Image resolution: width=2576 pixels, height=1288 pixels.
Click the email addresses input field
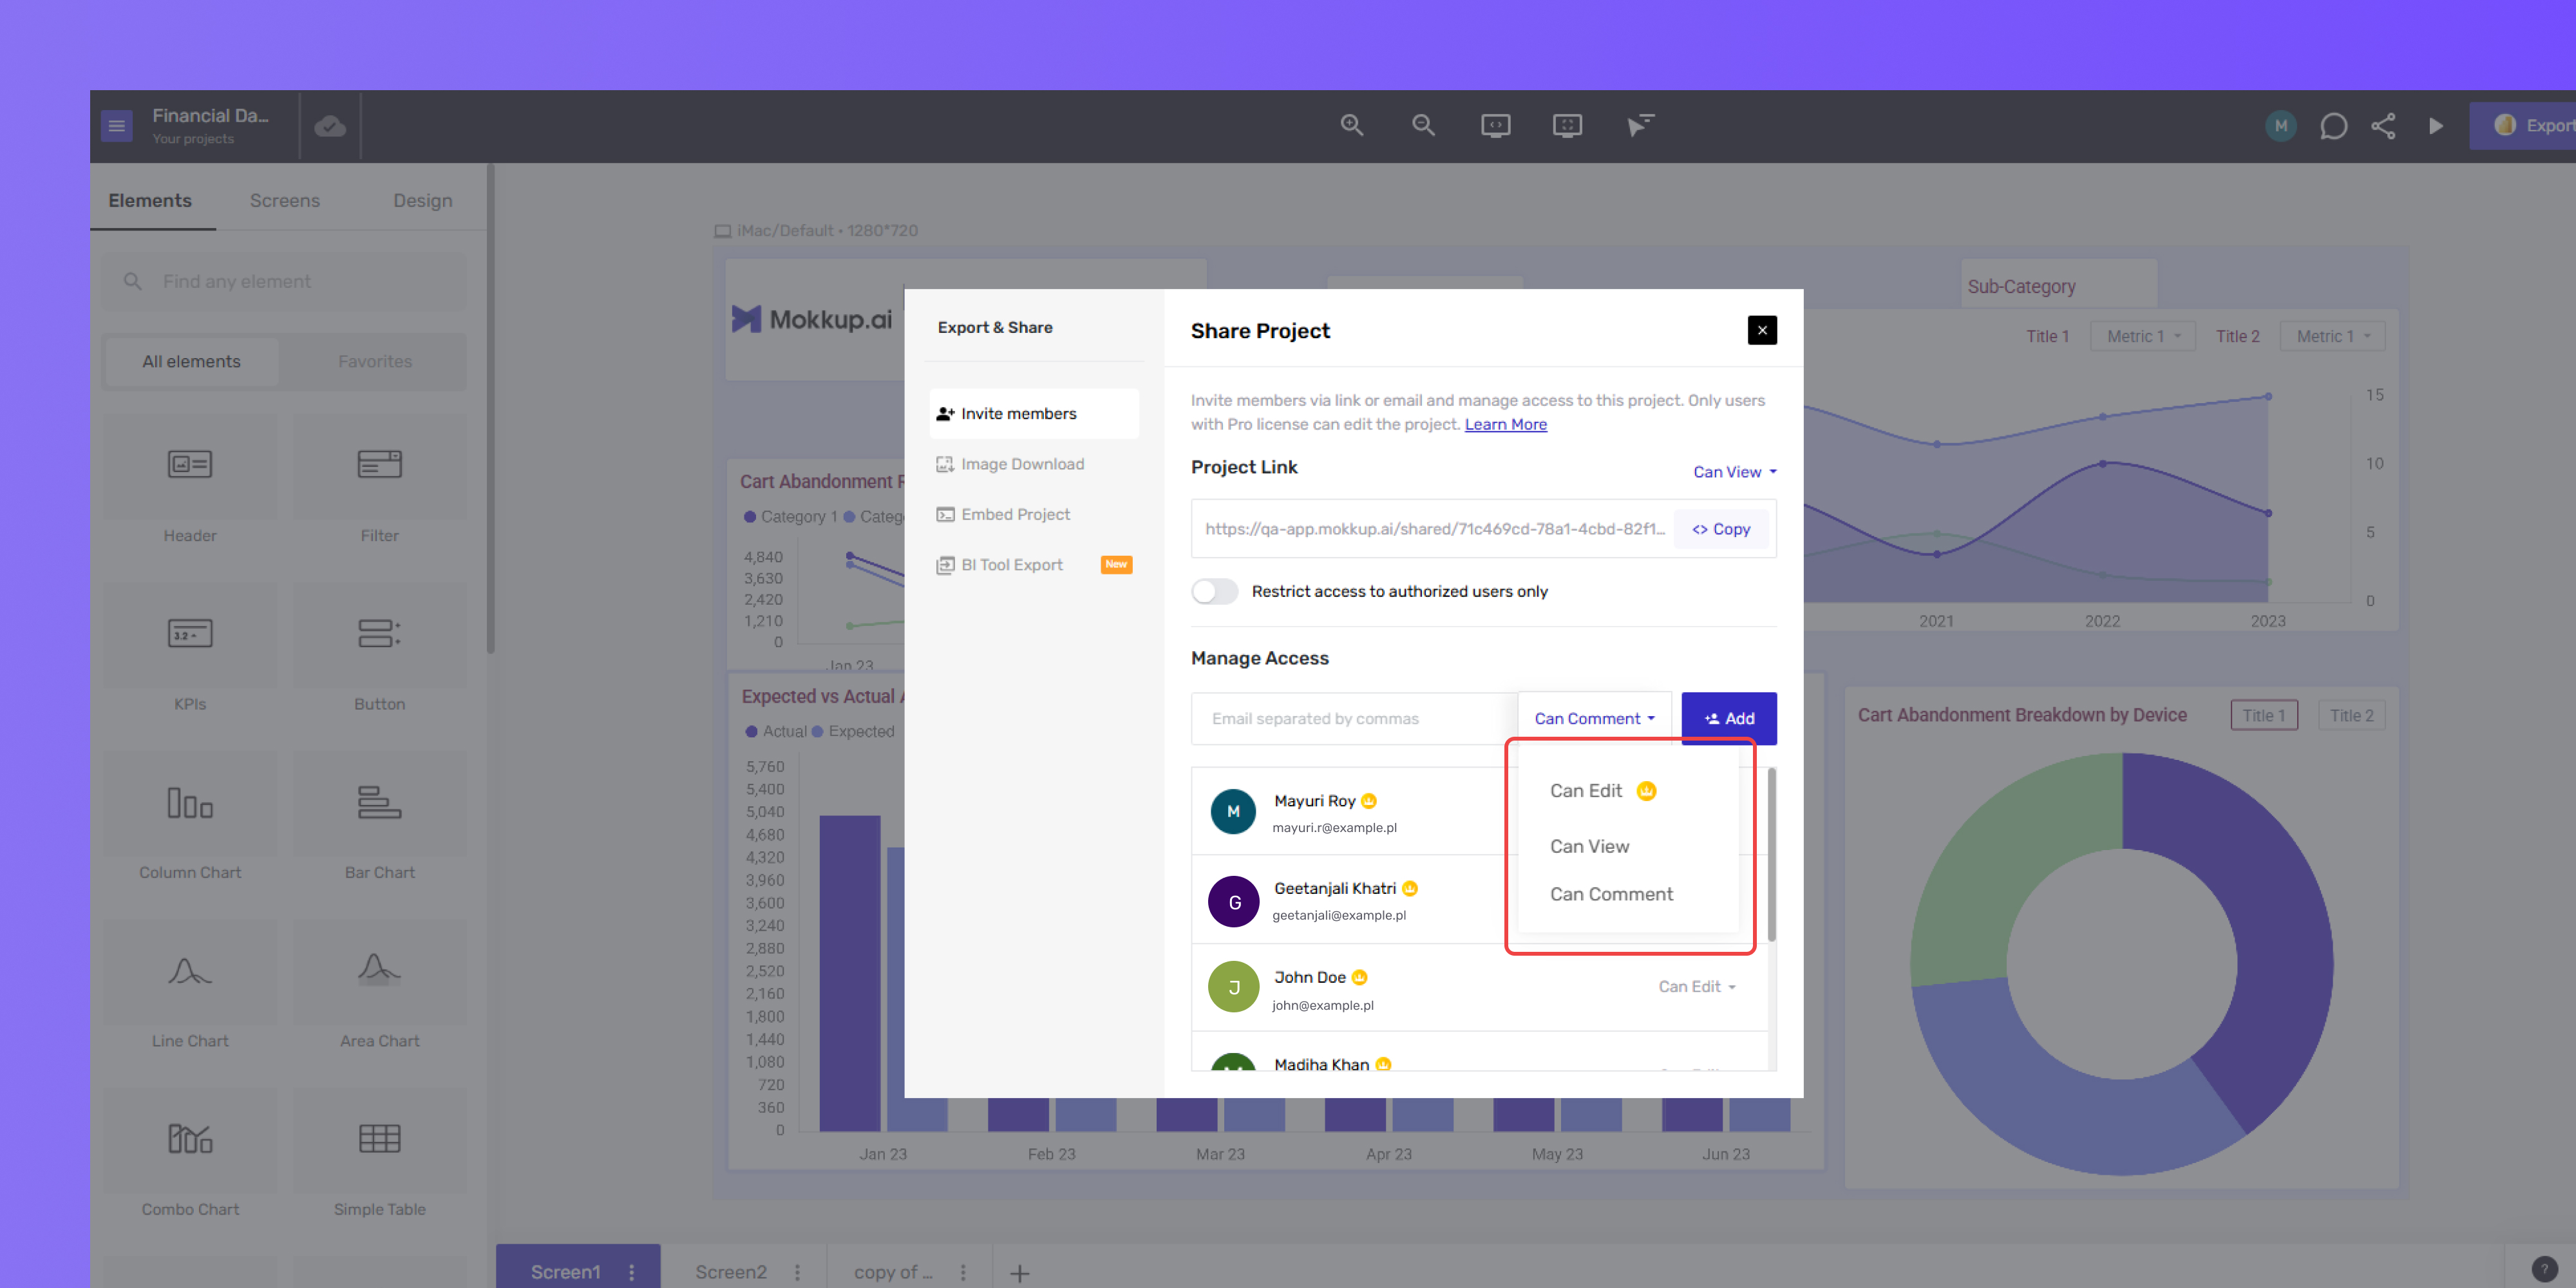point(1355,718)
